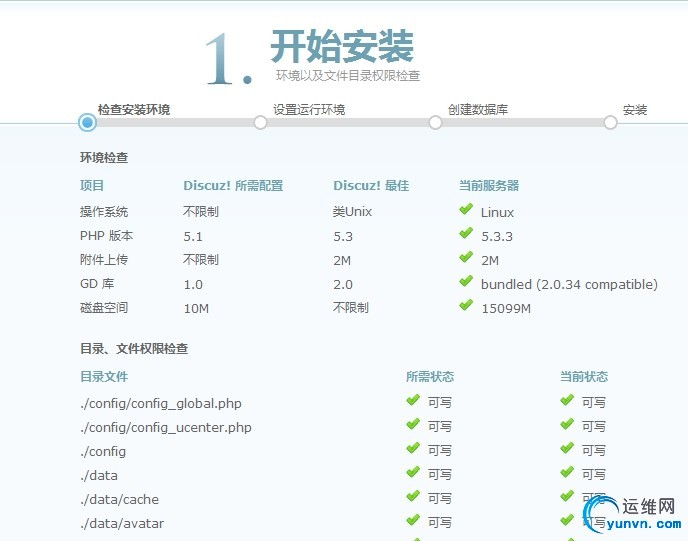Click the 当前状态 column header
The width and height of the screenshot is (688, 541).
(584, 376)
